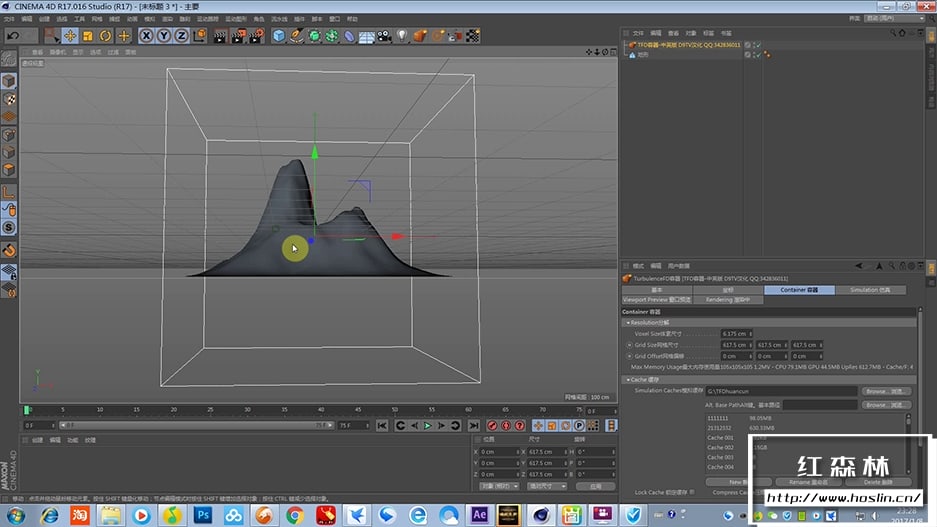The height and width of the screenshot is (527, 937).
Task: Select the Rotate tool in top toolbar
Action: pos(106,36)
